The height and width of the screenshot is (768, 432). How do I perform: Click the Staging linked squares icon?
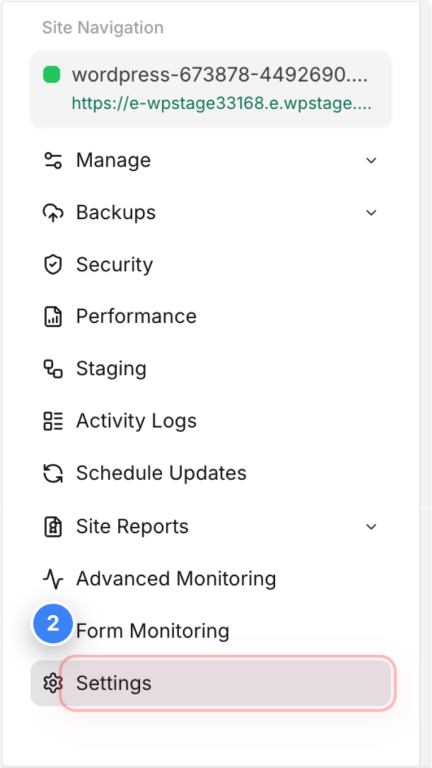tap(53, 369)
